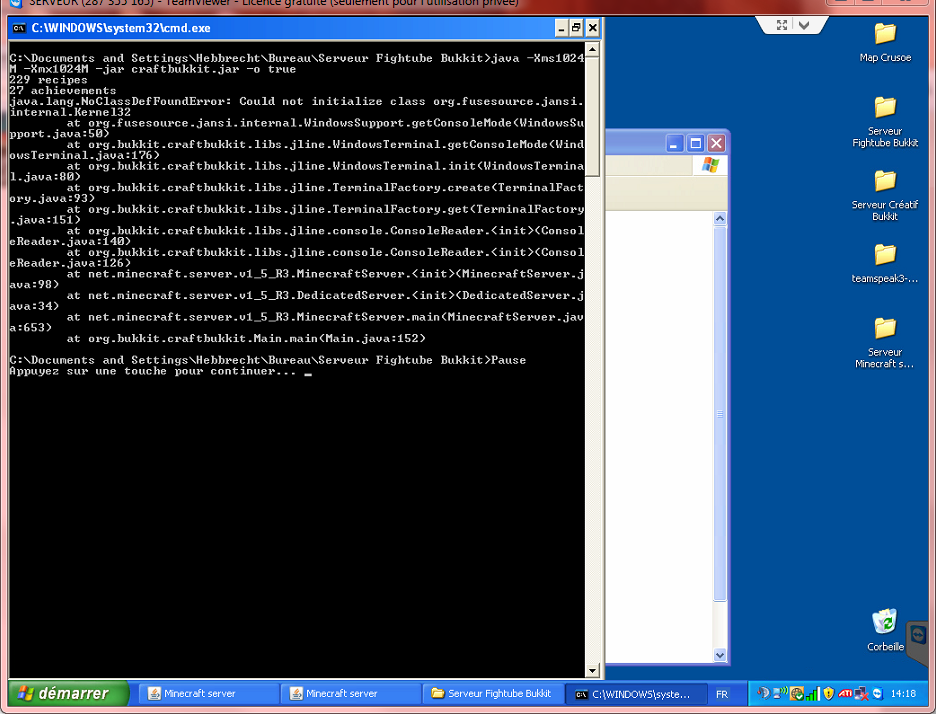Click the Windows flag logo in background window
Viewport: 936px width, 714px height.
[710, 165]
